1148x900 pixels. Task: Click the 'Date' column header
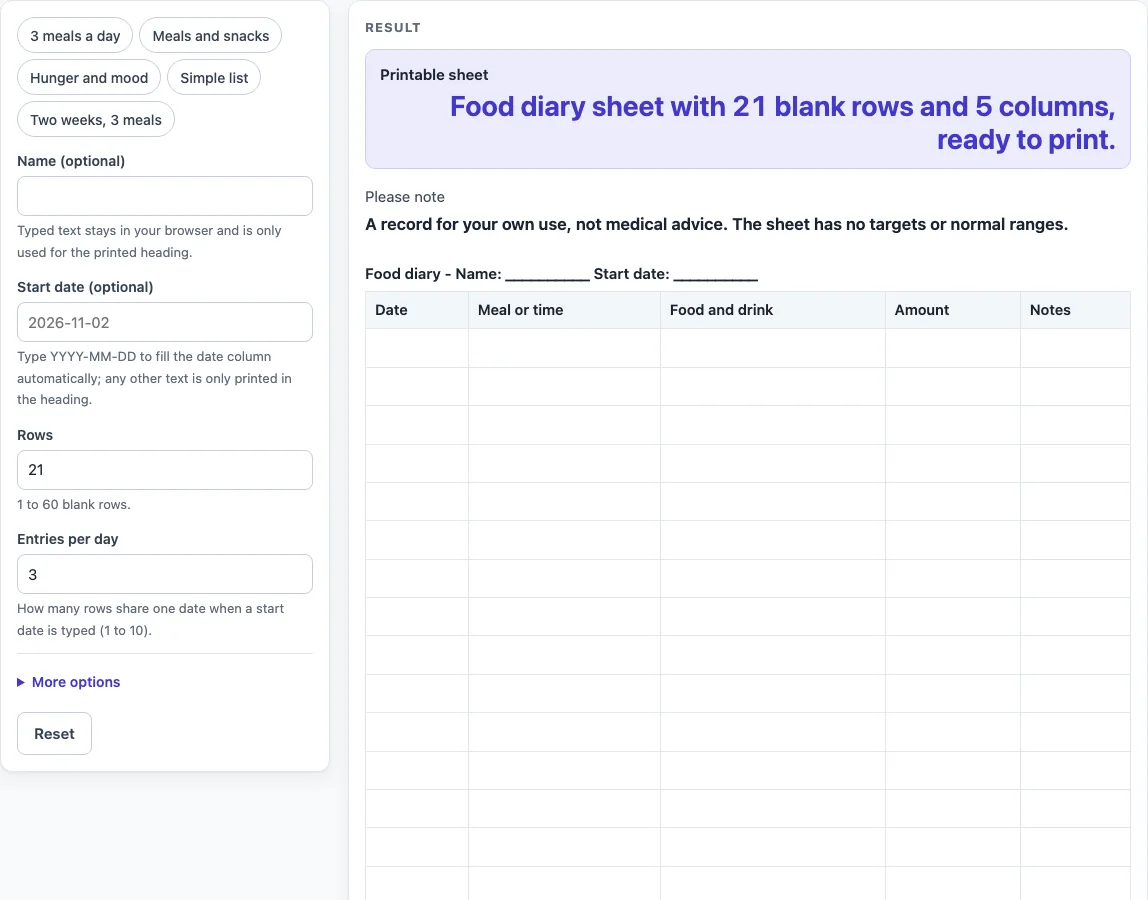point(417,310)
